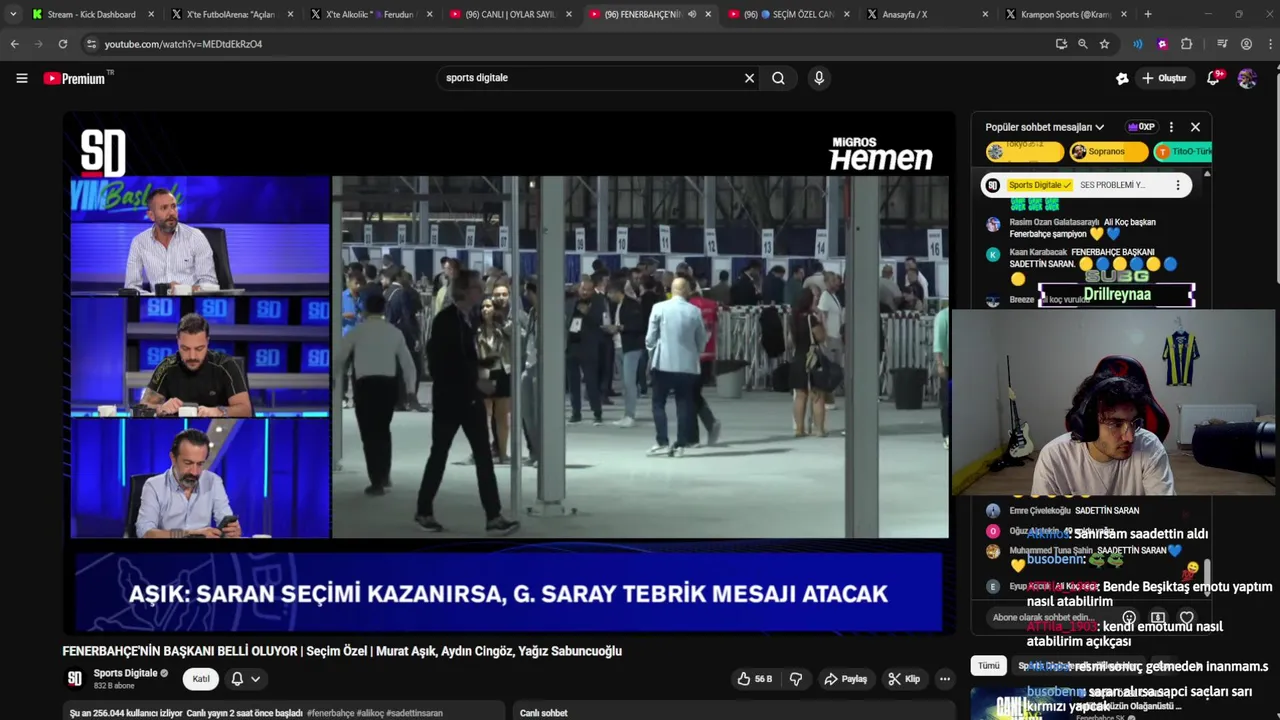Click the 0XP crown badge in chat

point(1141,127)
